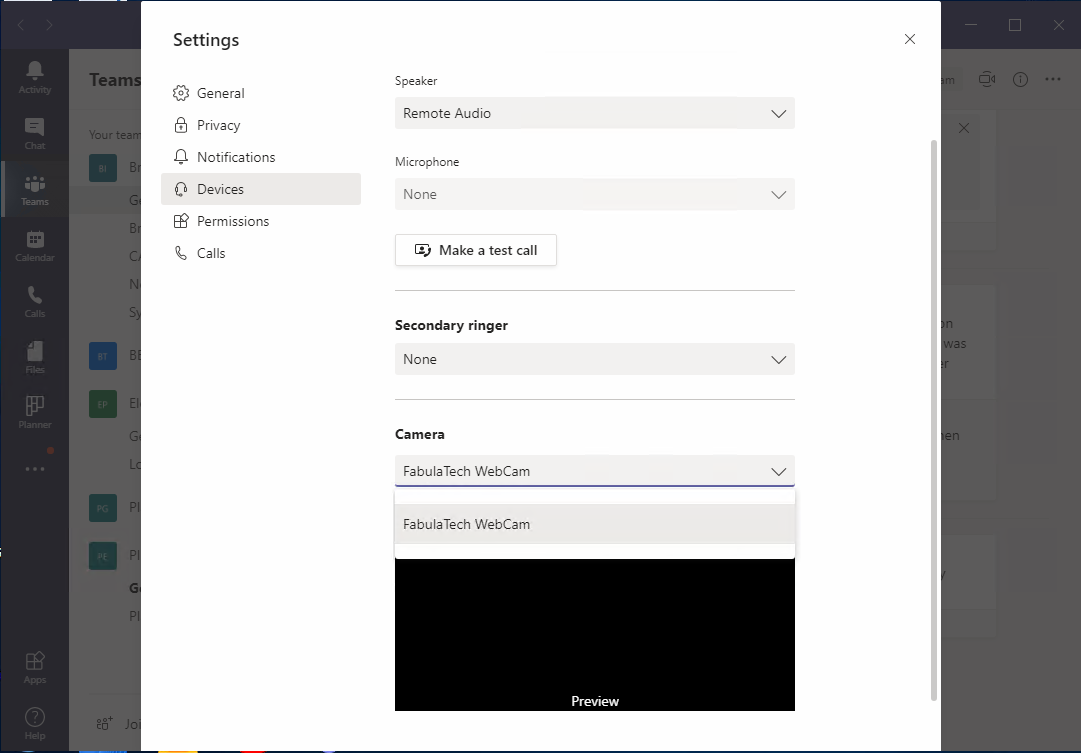Select the EP team avatar
This screenshot has width=1081, height=753.
103,404
